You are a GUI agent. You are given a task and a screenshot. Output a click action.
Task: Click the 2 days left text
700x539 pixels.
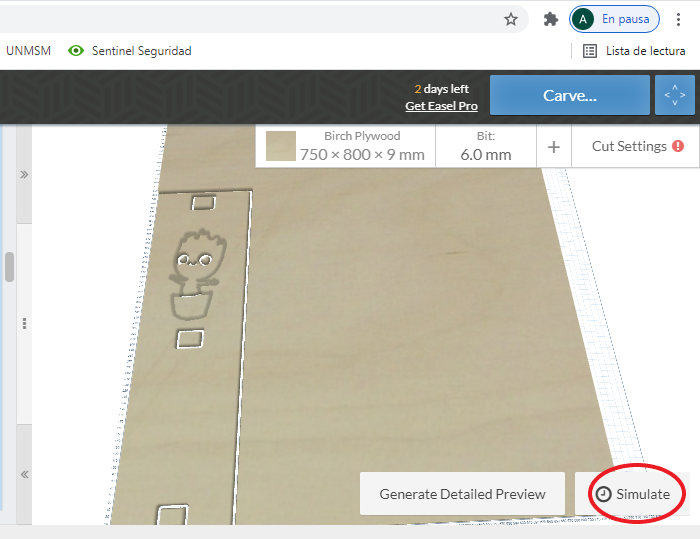point(442,89)
